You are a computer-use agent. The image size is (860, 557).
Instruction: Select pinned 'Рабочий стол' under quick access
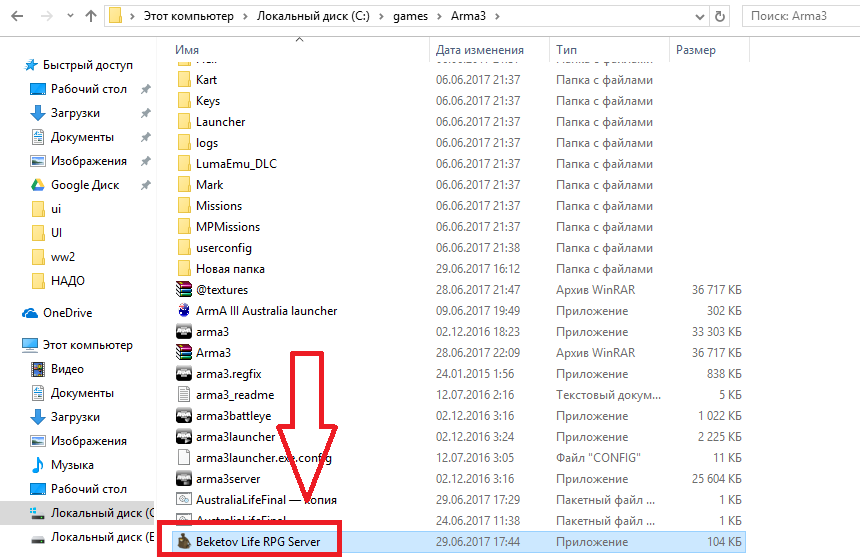tap(89, 89)
